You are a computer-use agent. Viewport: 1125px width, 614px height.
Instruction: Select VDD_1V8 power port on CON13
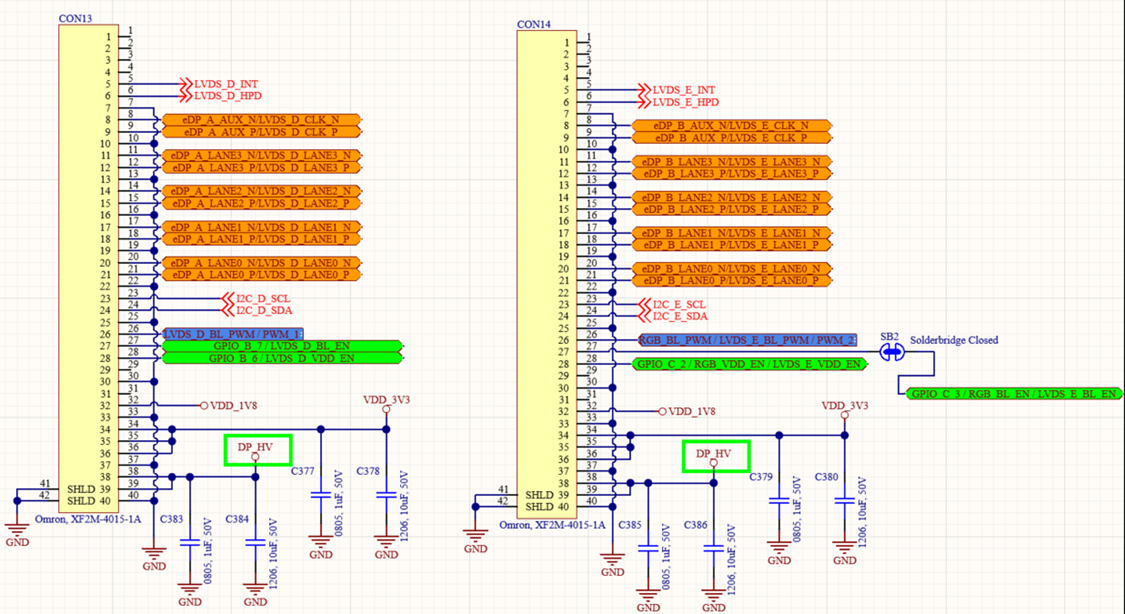tap(228, 405)
